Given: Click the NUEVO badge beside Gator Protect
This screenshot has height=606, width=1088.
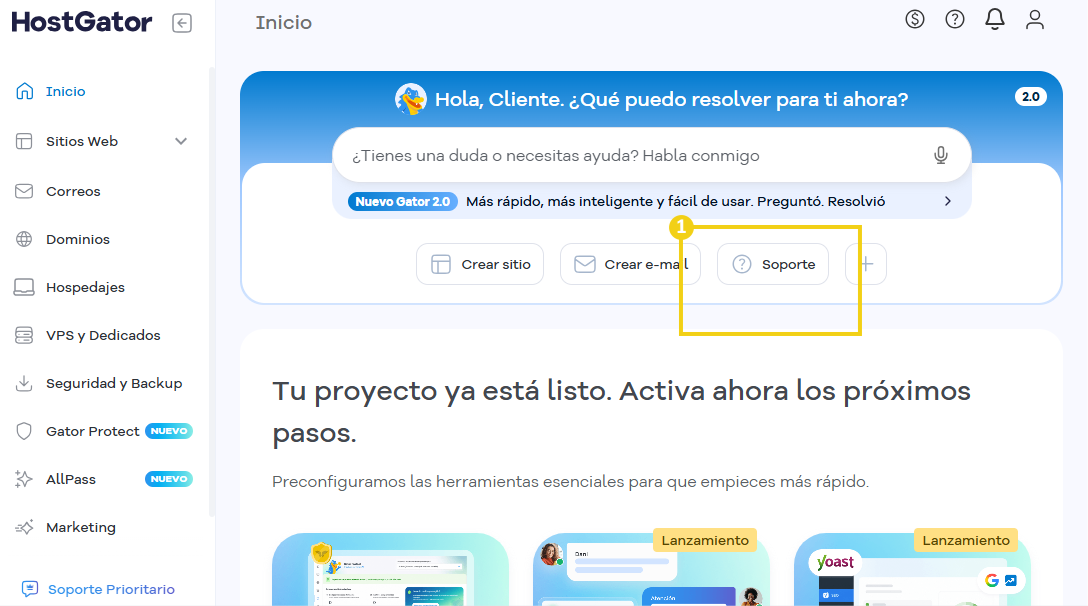Looking at the screenshot, I should pyautogui.click(x=169, y=431).
